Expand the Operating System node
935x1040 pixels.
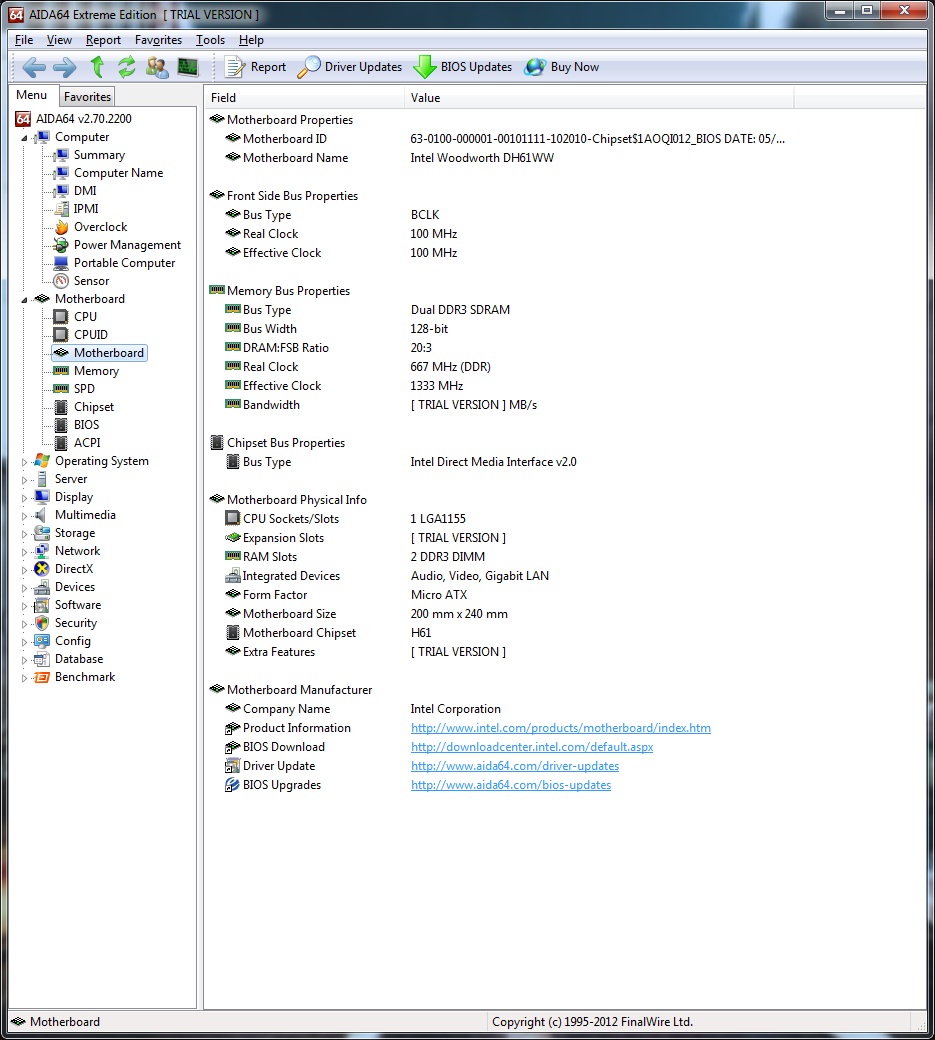(26, 461)
